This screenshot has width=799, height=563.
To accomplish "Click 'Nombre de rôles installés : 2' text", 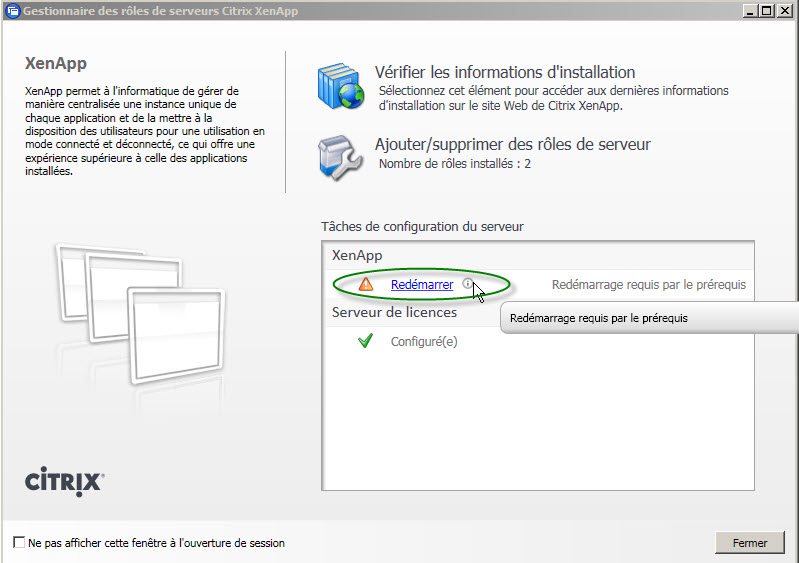I will click(x=455, y=164).
